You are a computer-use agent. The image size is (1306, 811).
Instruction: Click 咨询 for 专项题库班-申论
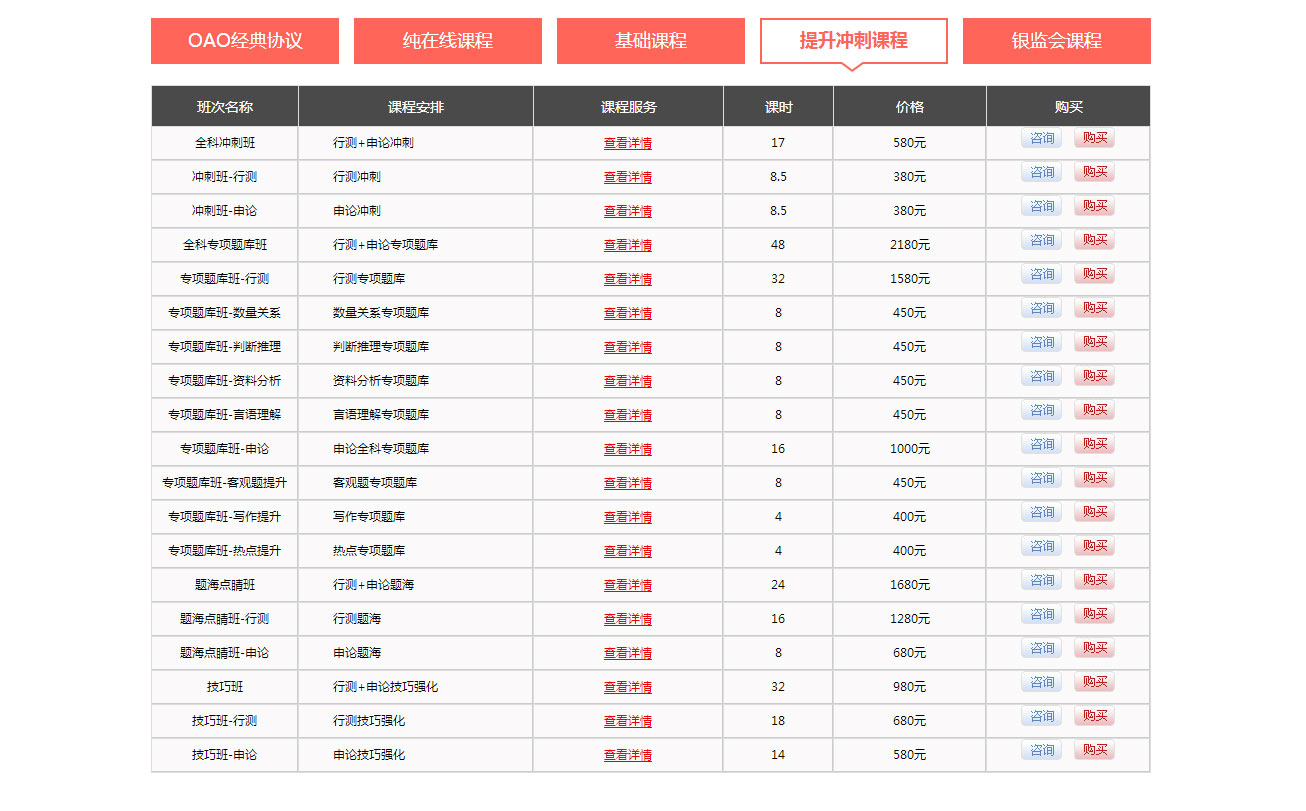point(1042,444)
